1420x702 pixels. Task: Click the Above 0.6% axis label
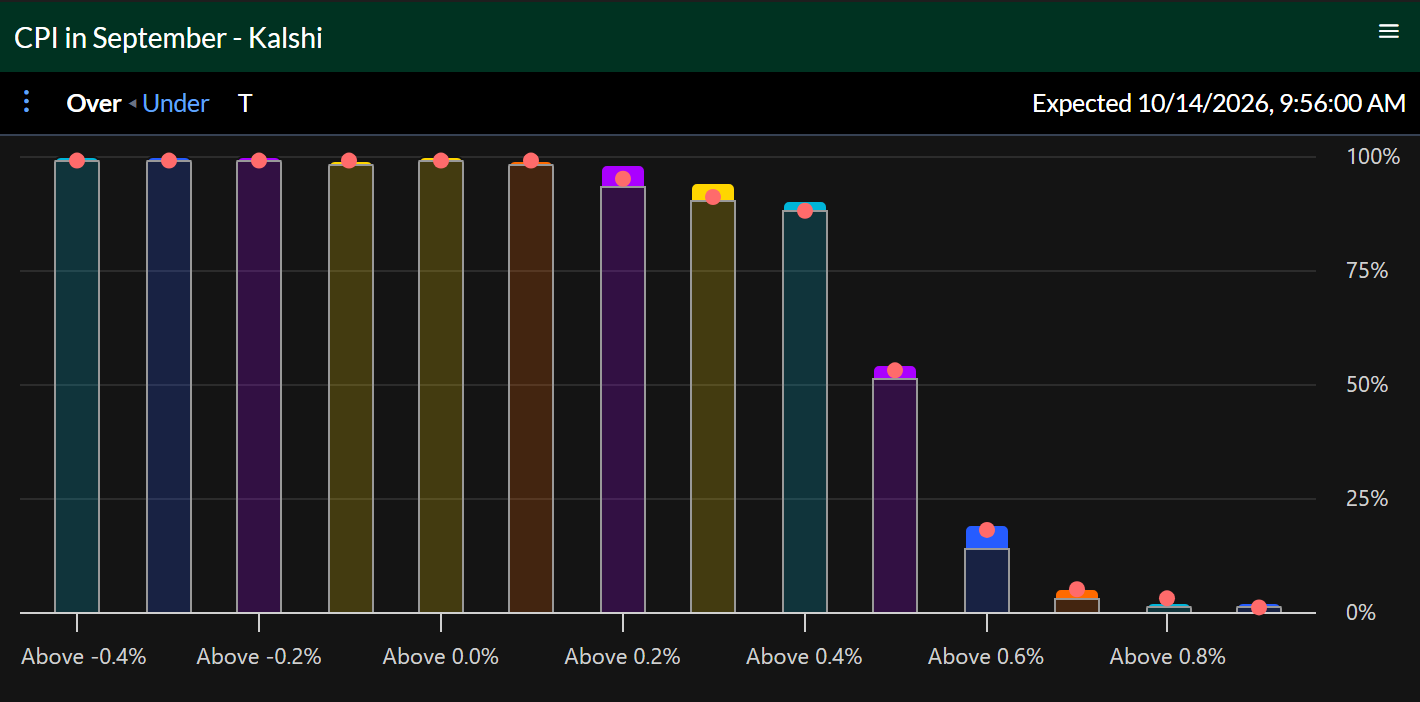pos(987,657)
